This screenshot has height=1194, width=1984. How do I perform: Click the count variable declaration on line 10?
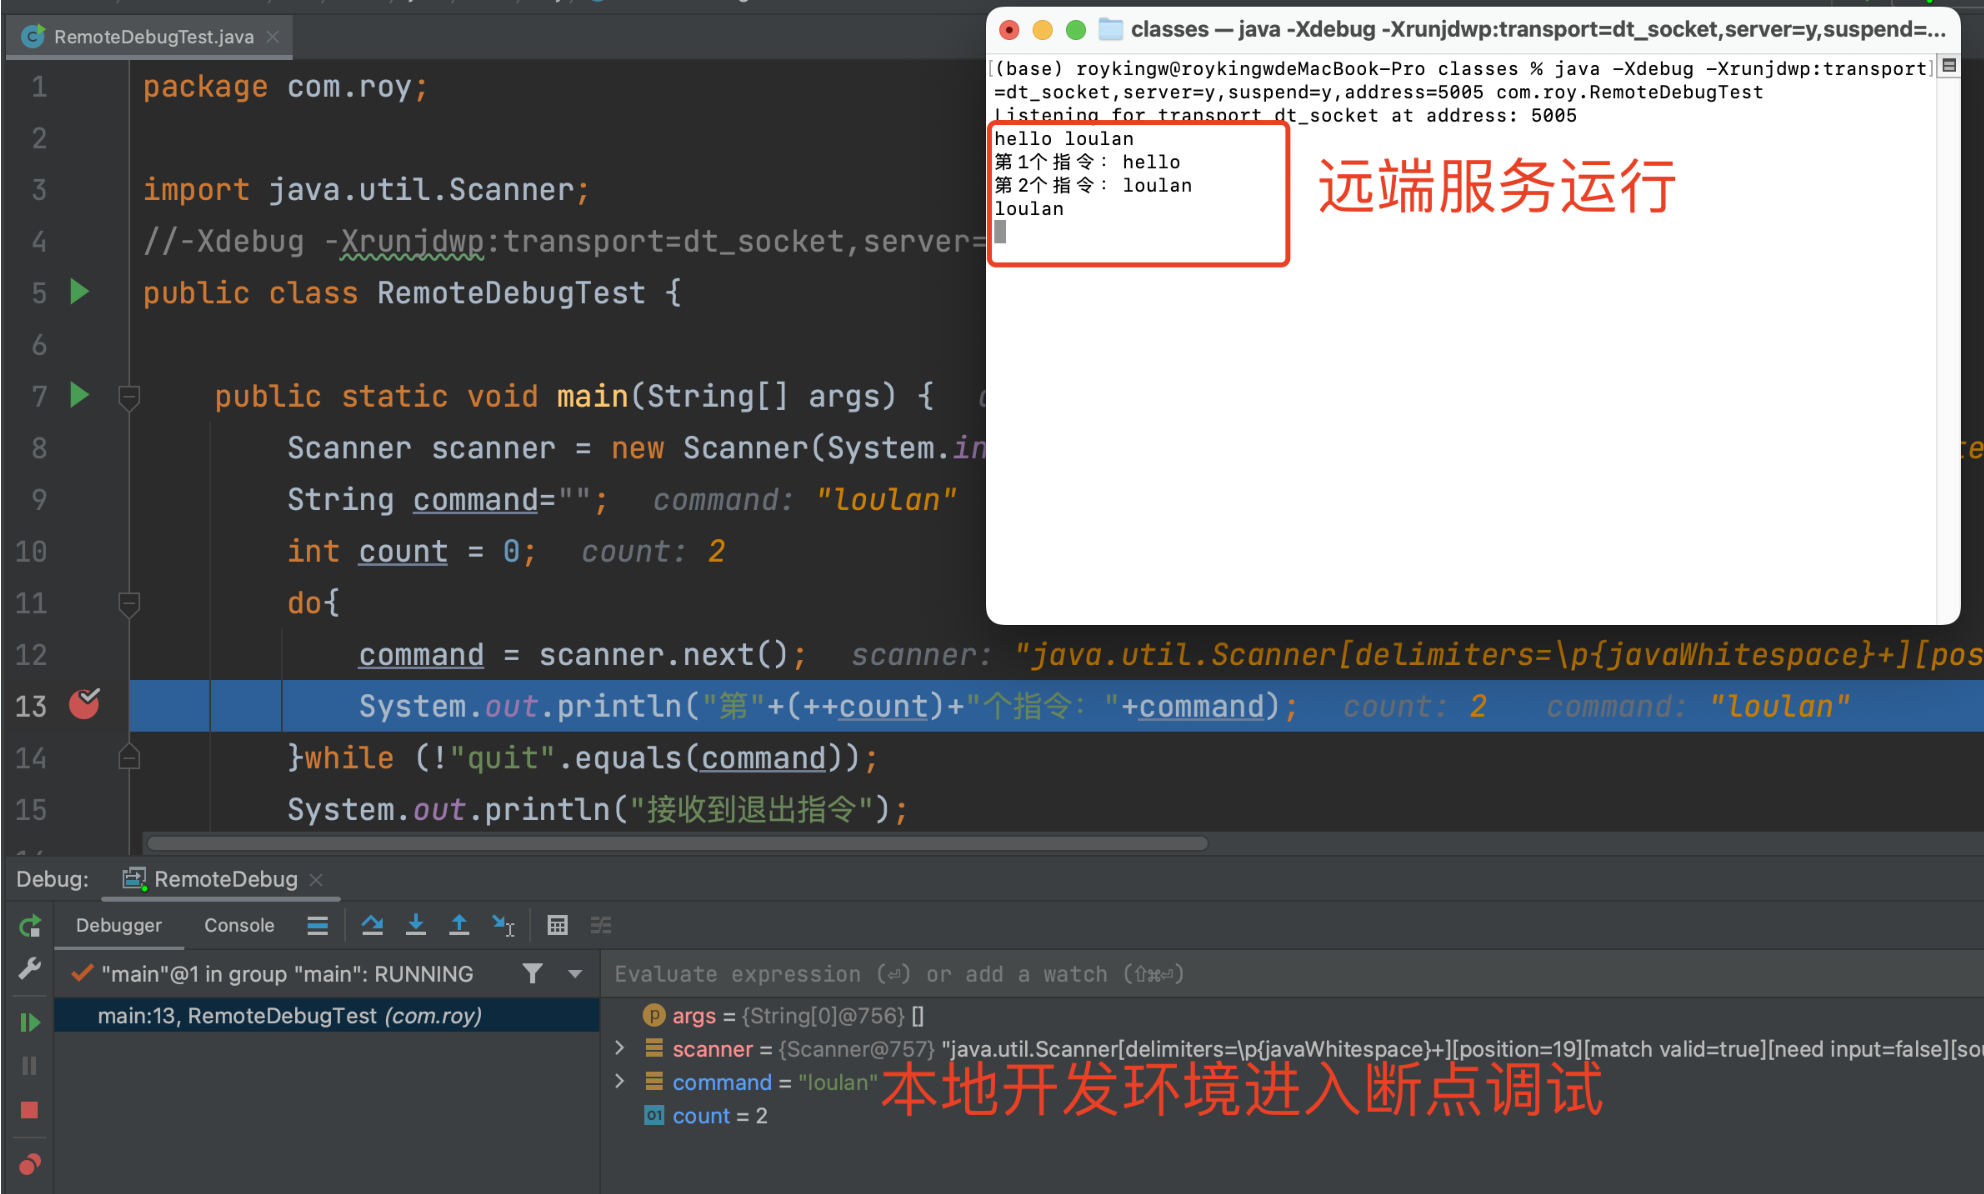(x=403, y=551)
